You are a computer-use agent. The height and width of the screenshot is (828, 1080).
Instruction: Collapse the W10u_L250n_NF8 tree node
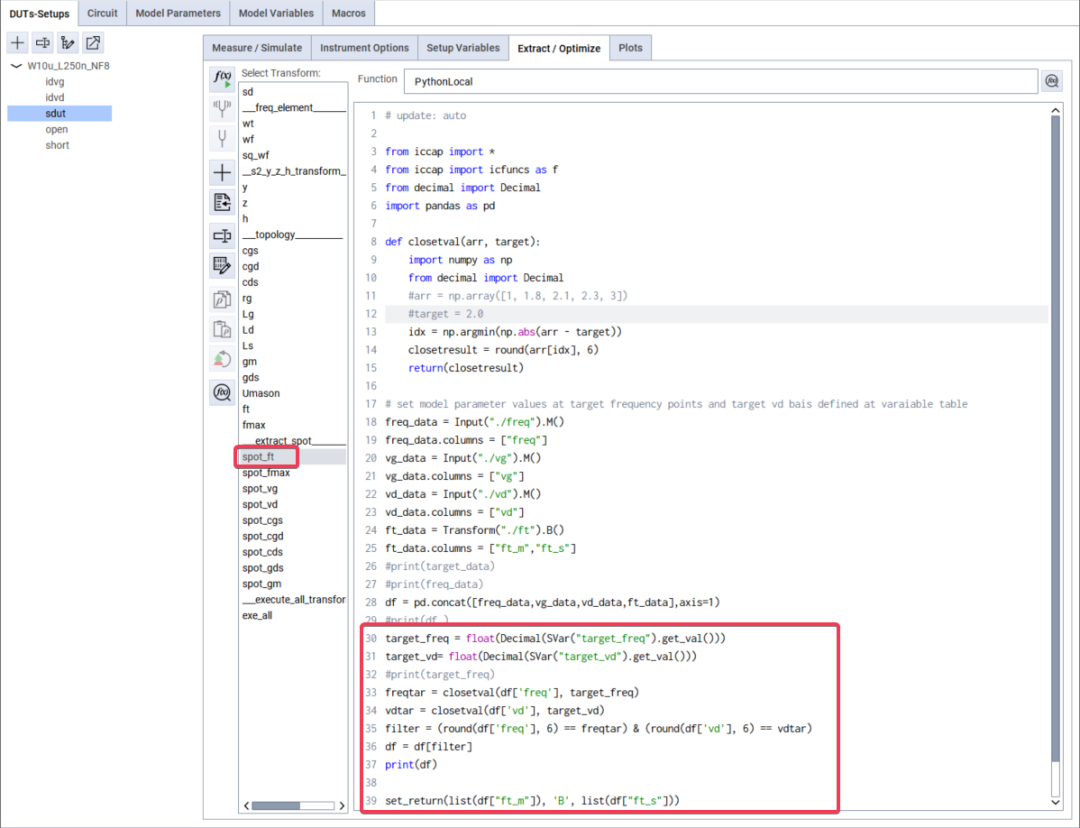click(x=16, y=66)
